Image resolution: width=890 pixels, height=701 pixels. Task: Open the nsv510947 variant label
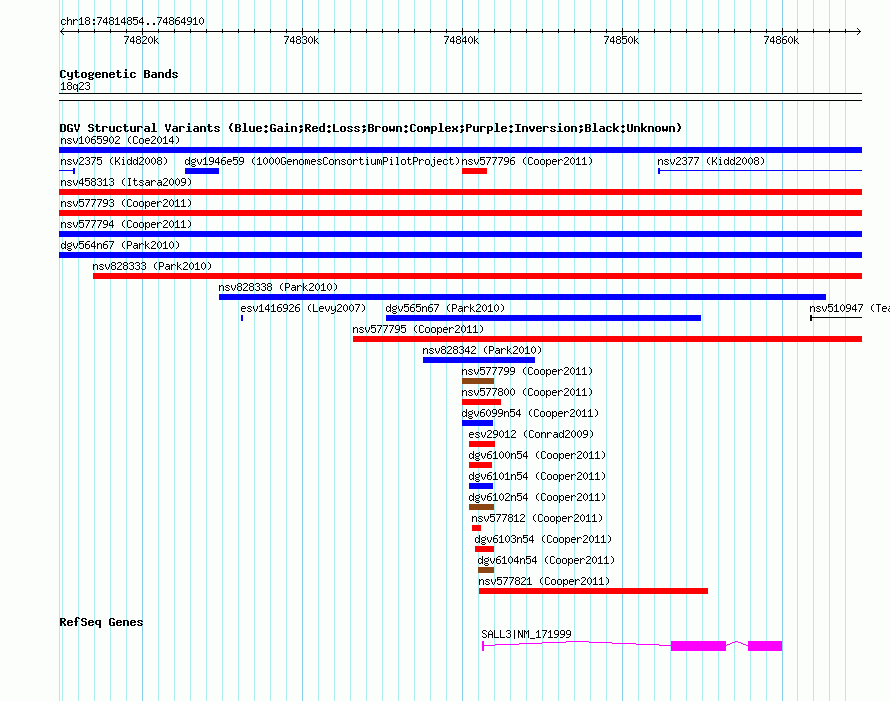tap(849, 308)
